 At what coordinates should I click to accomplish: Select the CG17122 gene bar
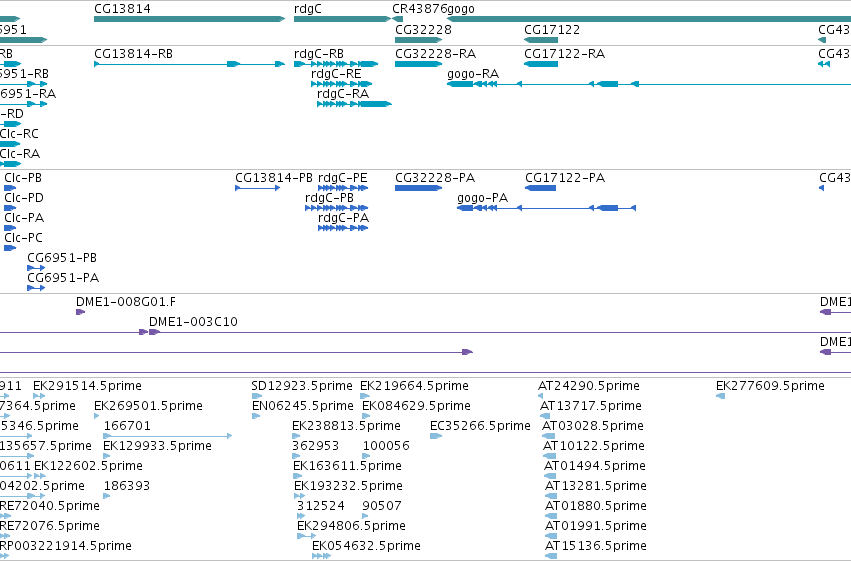tap(541, 40)
